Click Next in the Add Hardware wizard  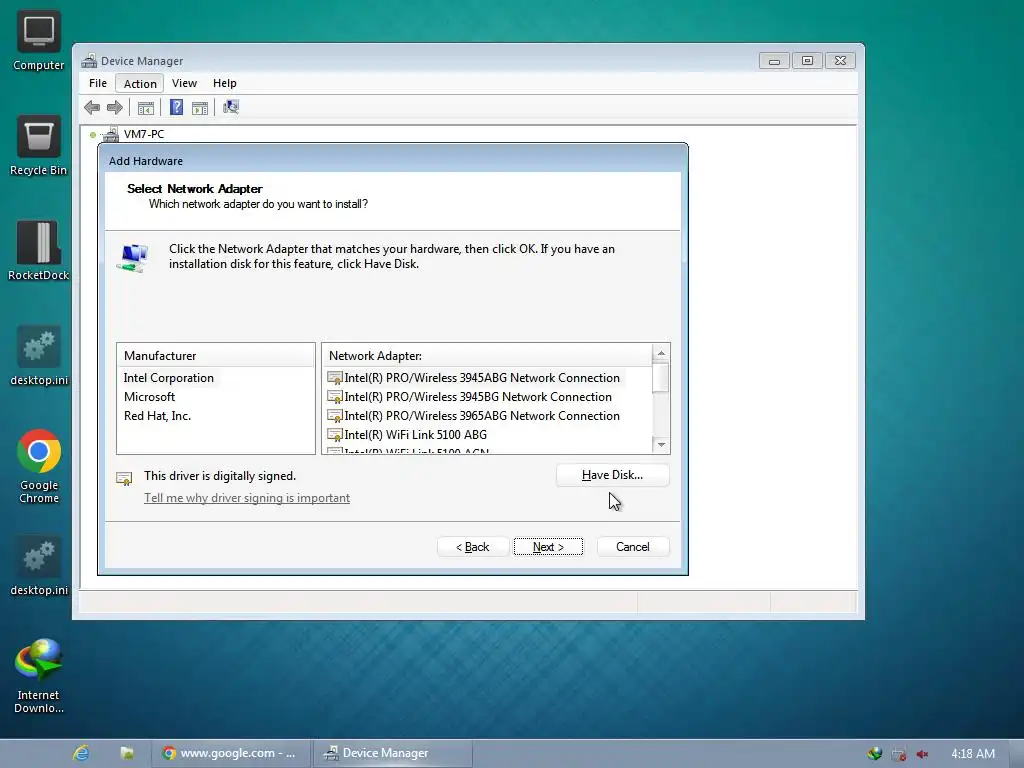click(x=548, y=547)
